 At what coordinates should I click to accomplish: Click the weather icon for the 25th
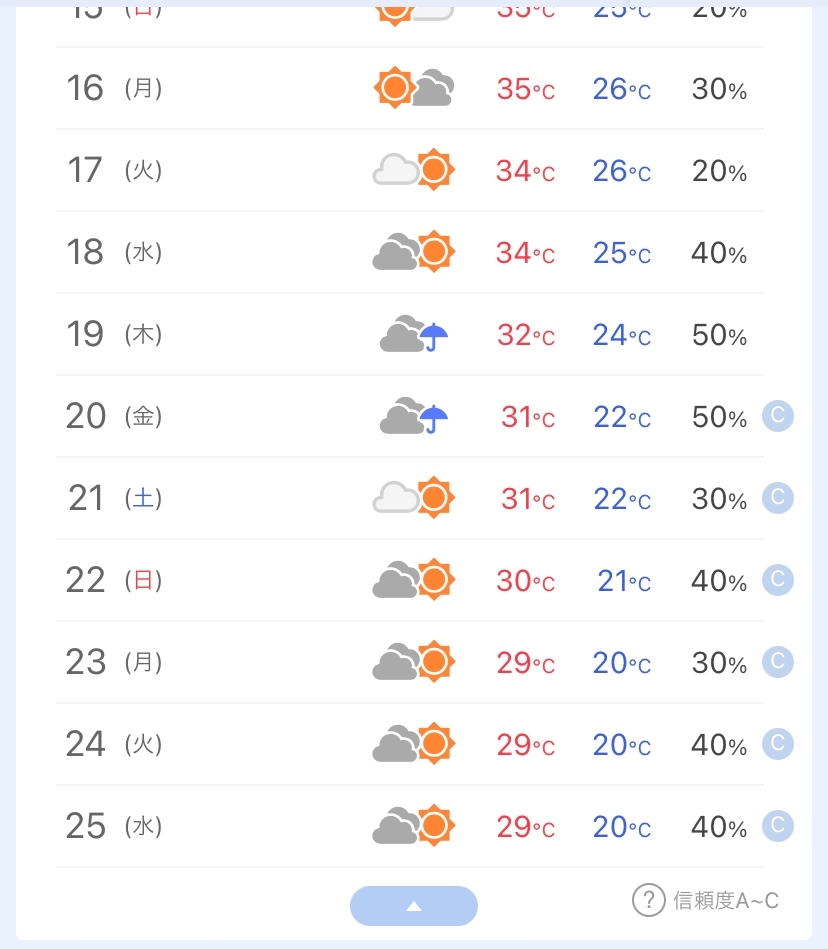(x=413, y=826)
